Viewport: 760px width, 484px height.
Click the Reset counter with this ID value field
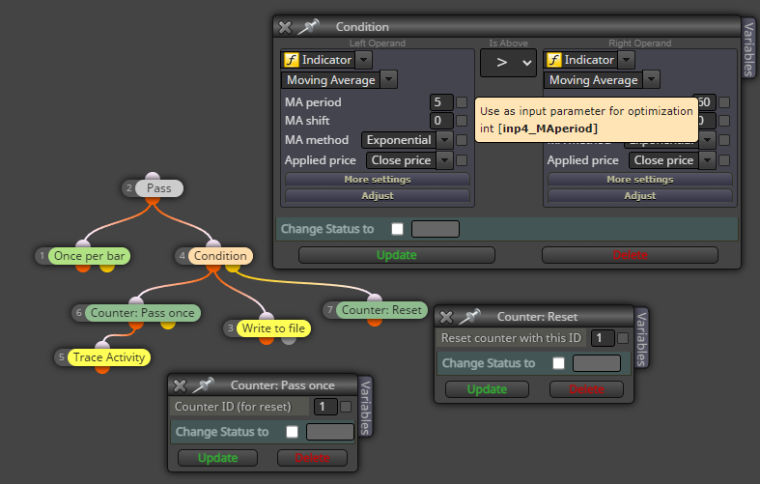pos(603,338)
